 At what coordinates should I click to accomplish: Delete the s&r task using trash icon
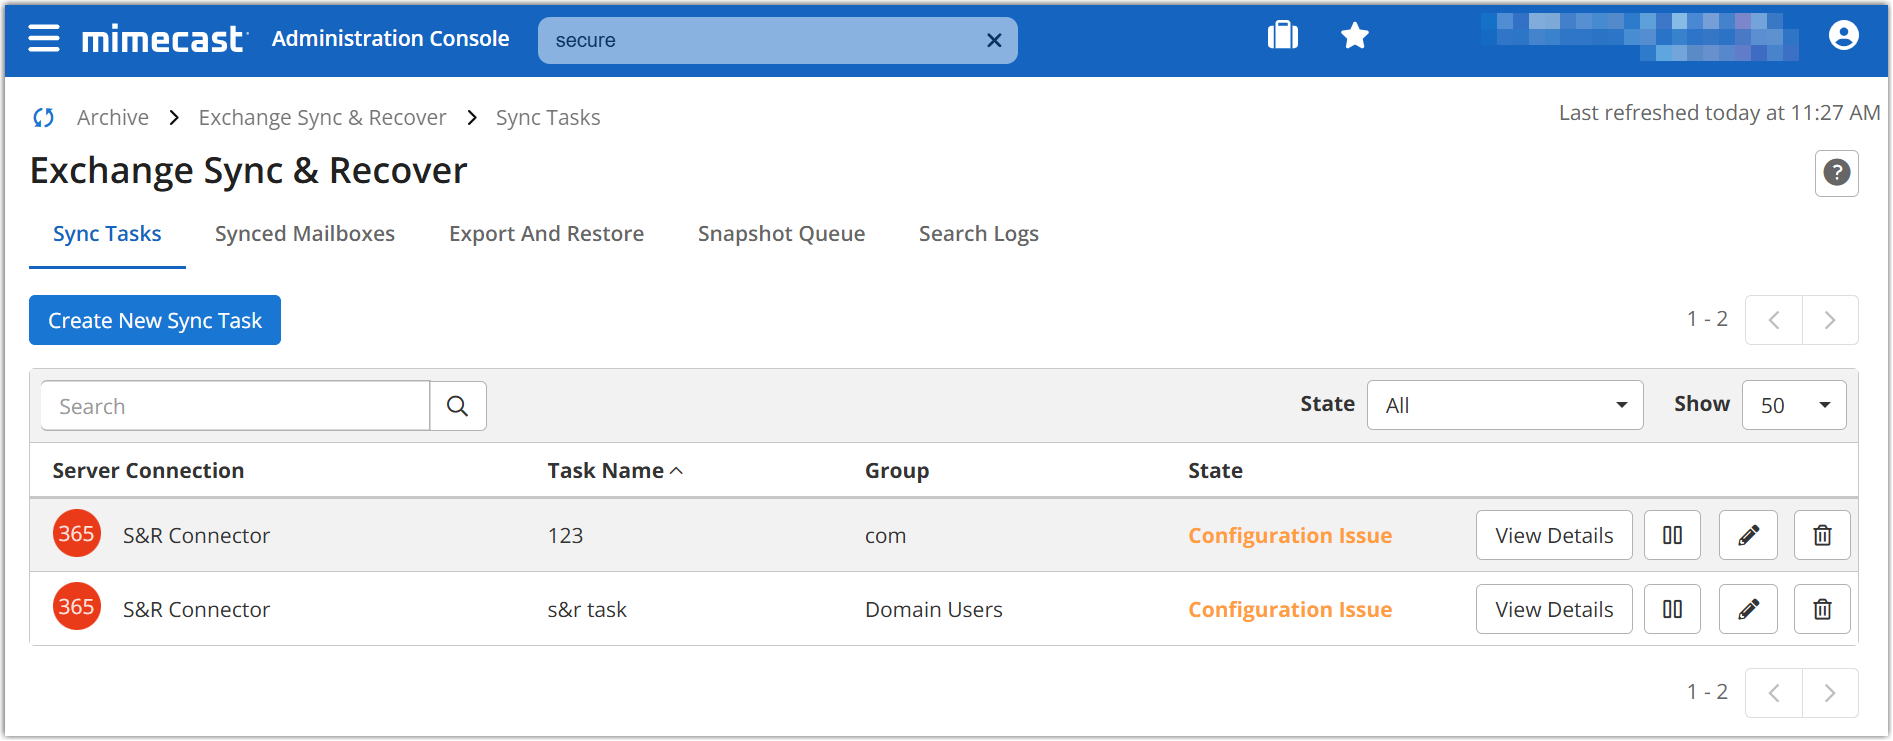pyautogui.click(x=1822, y=610)
